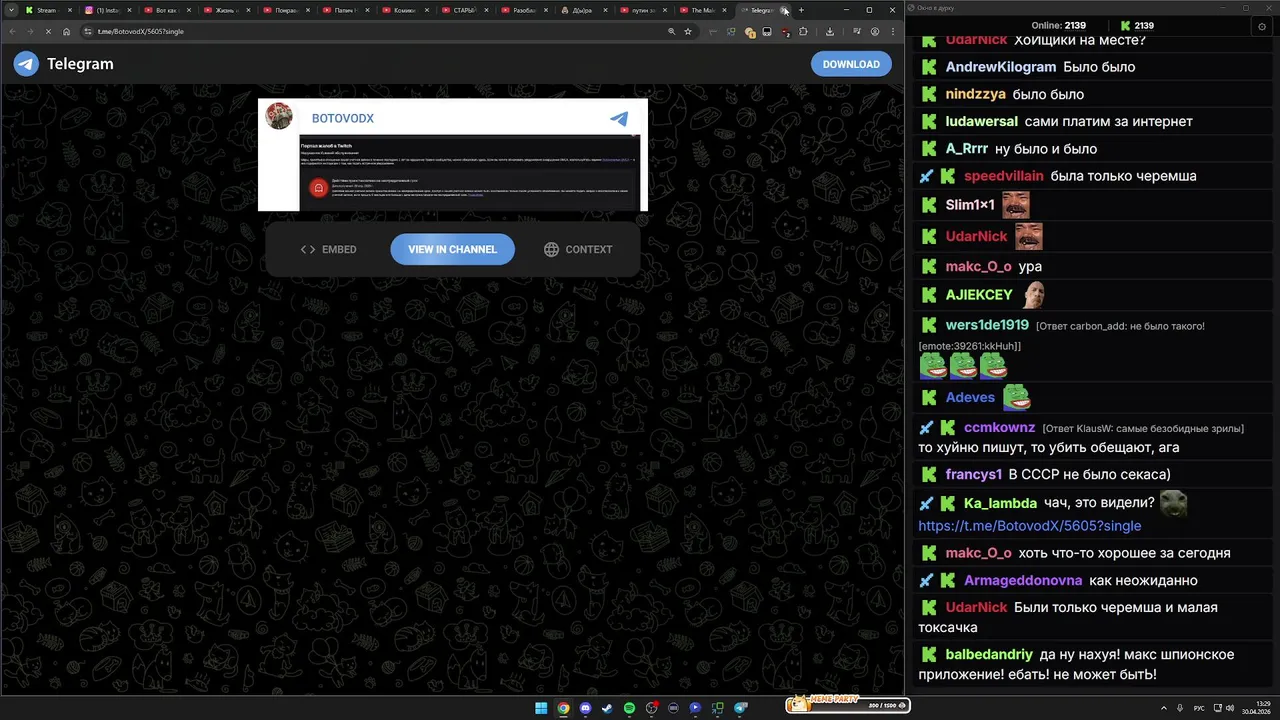Click the BOTOVODX channel name
Viewport: 1280px width, 720px height.
coord(343,118)
